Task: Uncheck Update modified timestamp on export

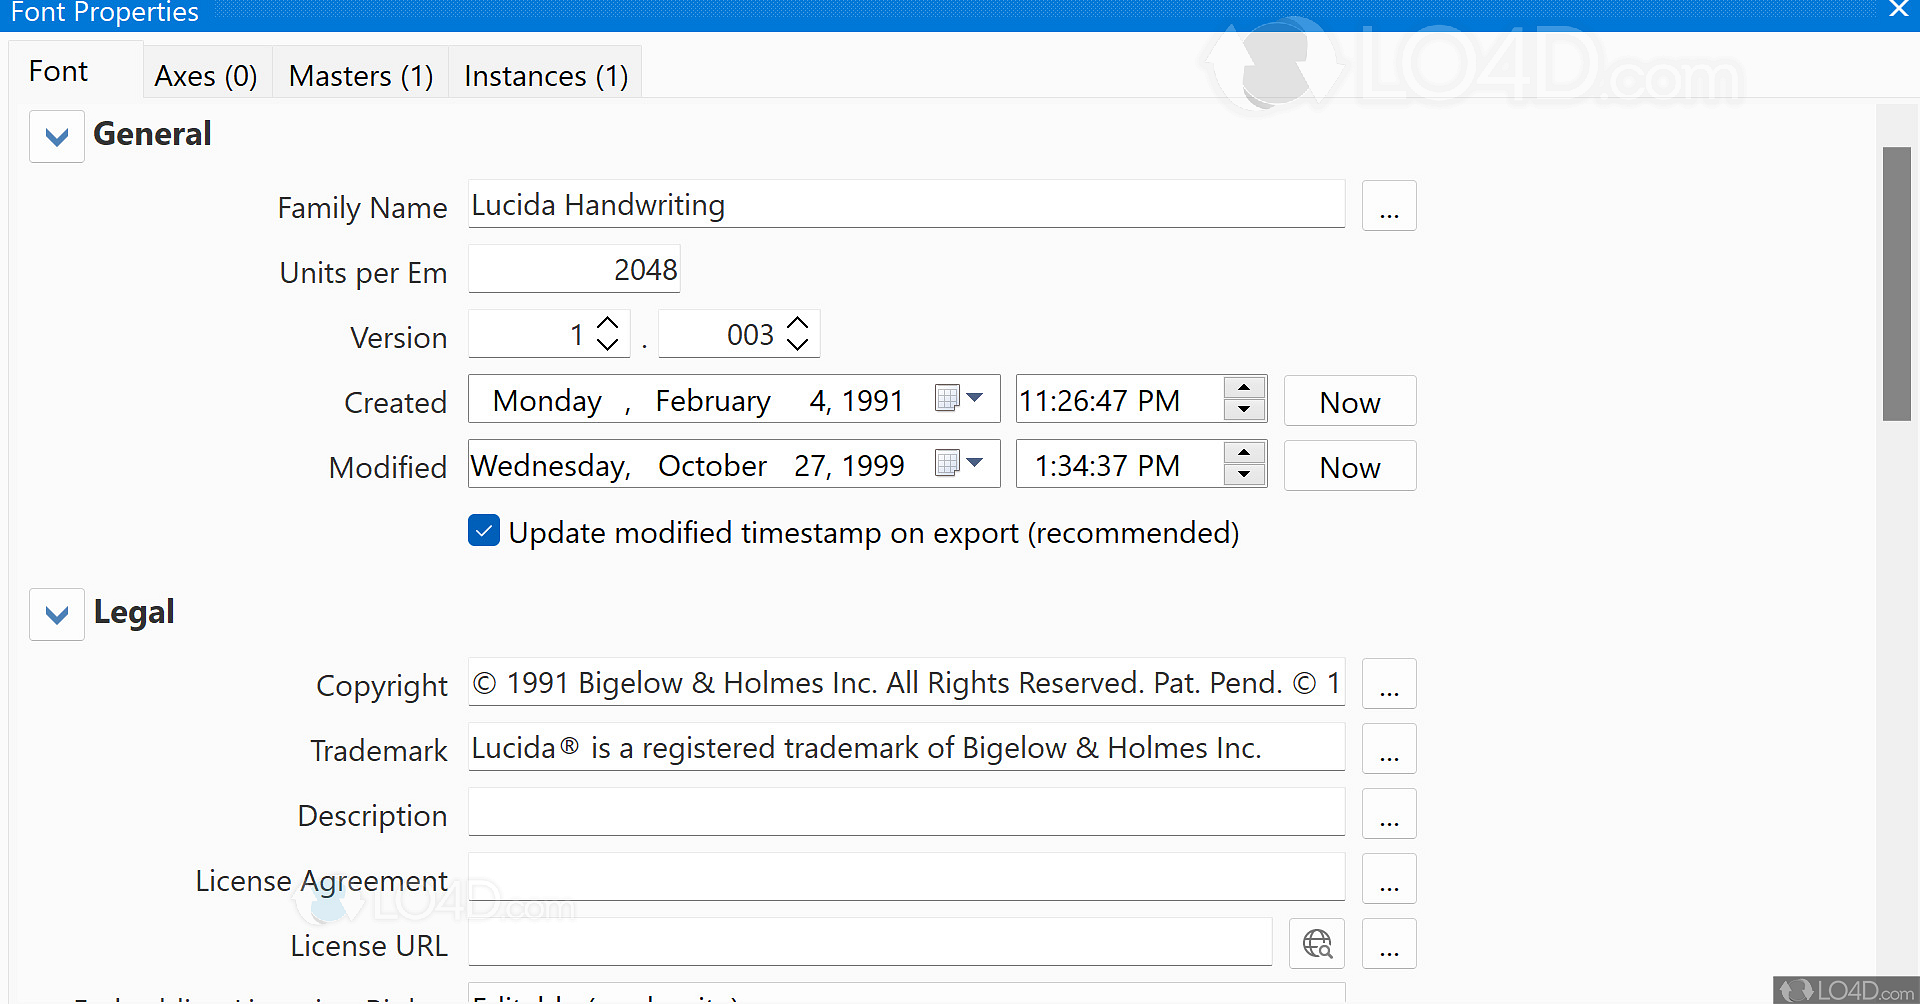Action: 484,531
